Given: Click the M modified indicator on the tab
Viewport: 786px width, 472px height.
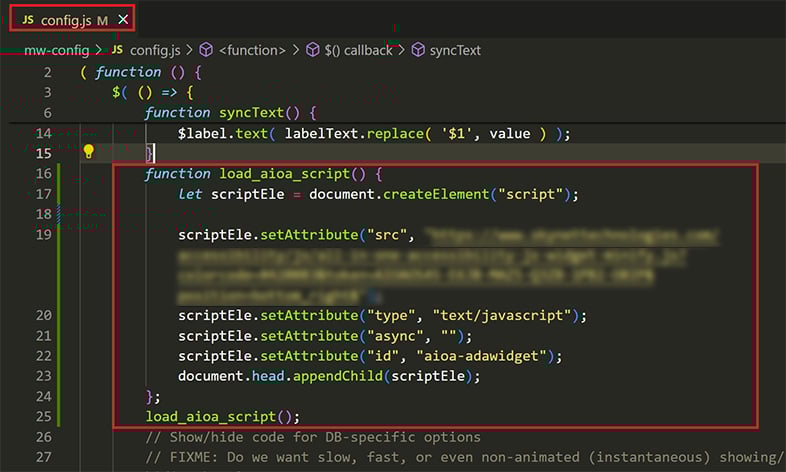Looking at the screenshot, I should (102, 19).
